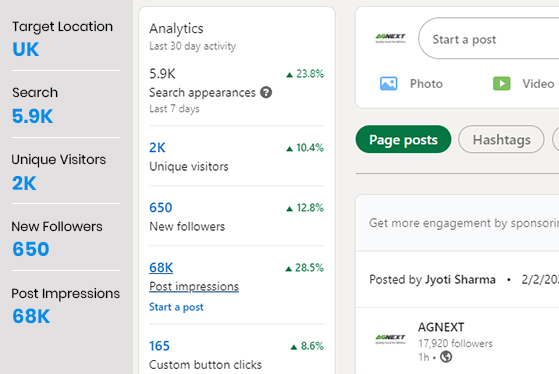Click the AGNEXT page name in post
The width and height of the screenshot is (559, 374).
click(441, 327)
